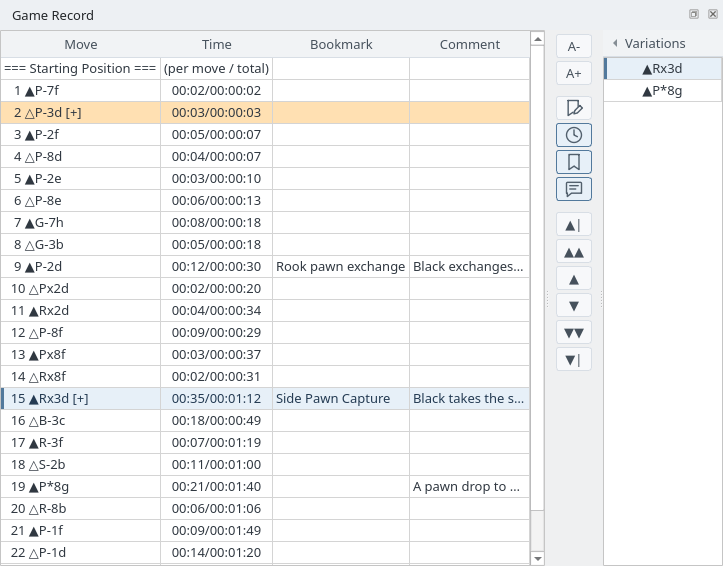Select move 18 △S-2b
The width and height of the screenshot is (723, 566).
[x=265, y=465]
